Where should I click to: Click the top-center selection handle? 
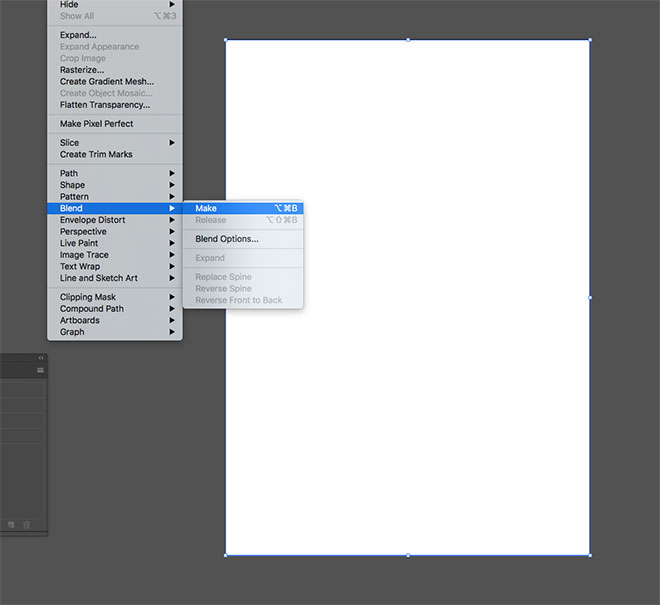tap(408, 40)
